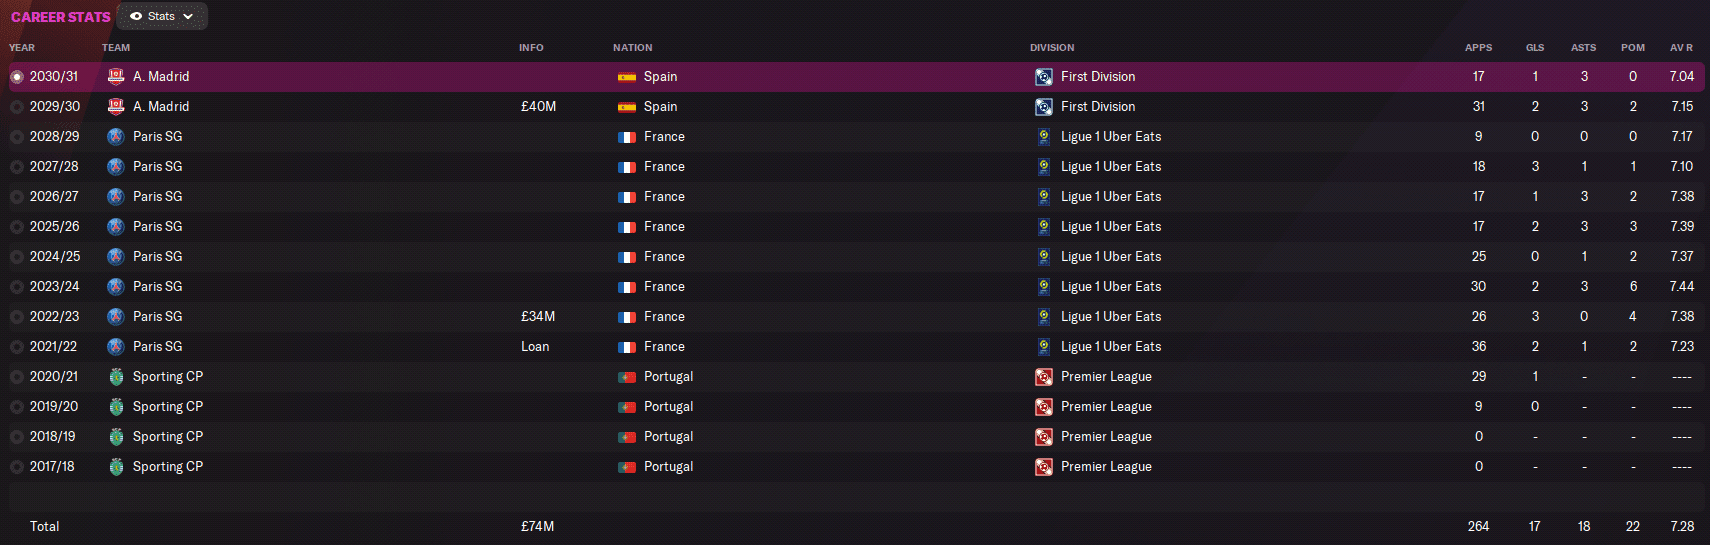Click Paris SG club badge in 2028/29 row
The height and width of the screenshot is (545, 1710).
(116, 137)
